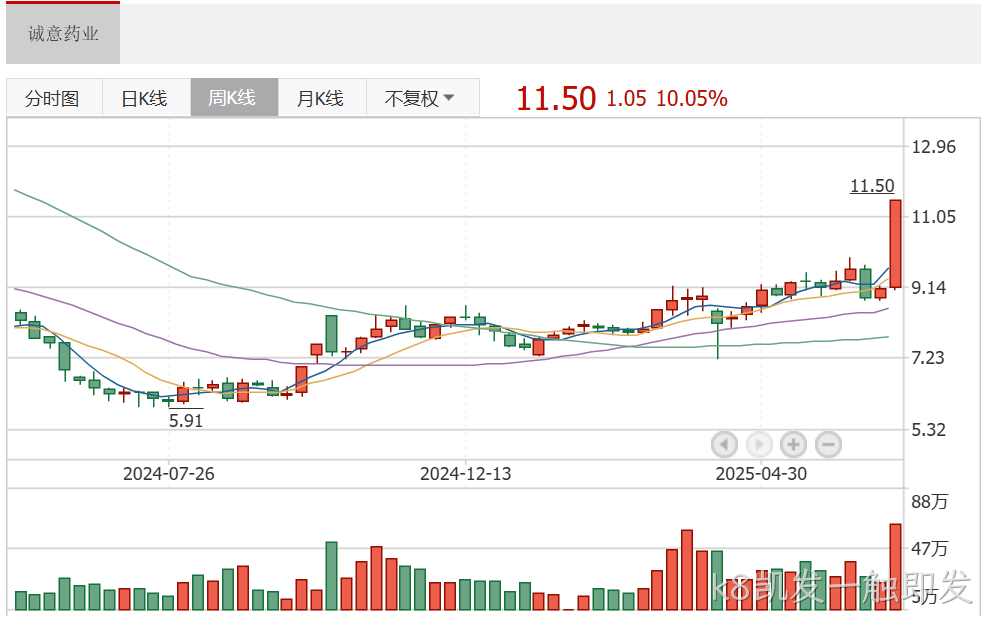Switch to the 分时图 tab
This screenshot has width=988, height=618.
click(52, 98)
